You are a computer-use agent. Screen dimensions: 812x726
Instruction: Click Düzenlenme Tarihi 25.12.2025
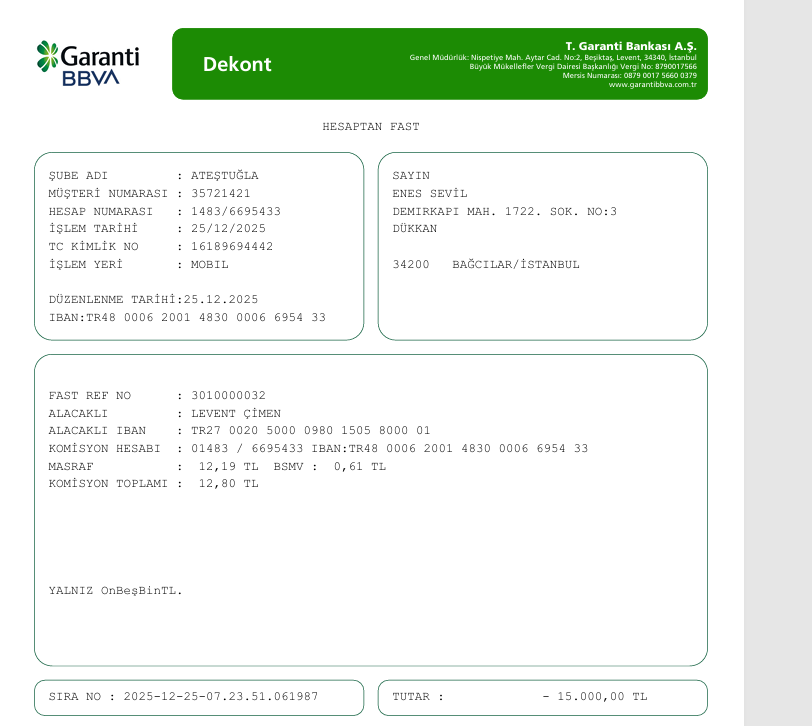(153, 299)
